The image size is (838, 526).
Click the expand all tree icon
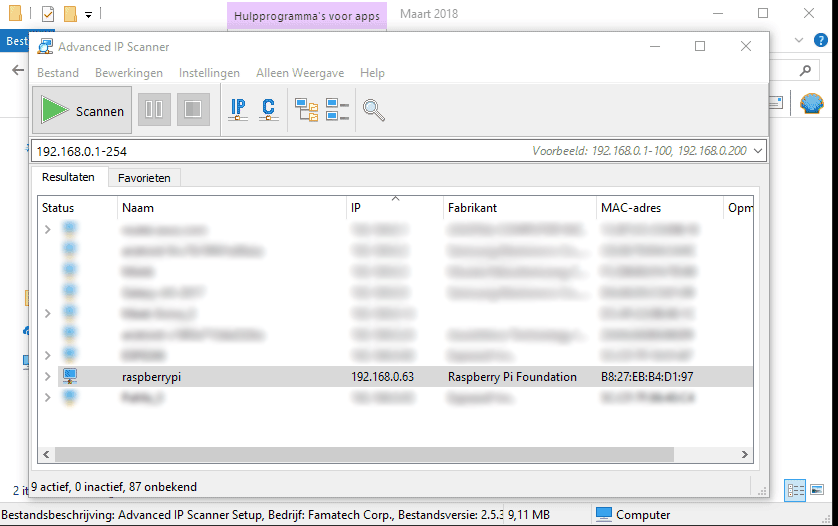[307, 110]
